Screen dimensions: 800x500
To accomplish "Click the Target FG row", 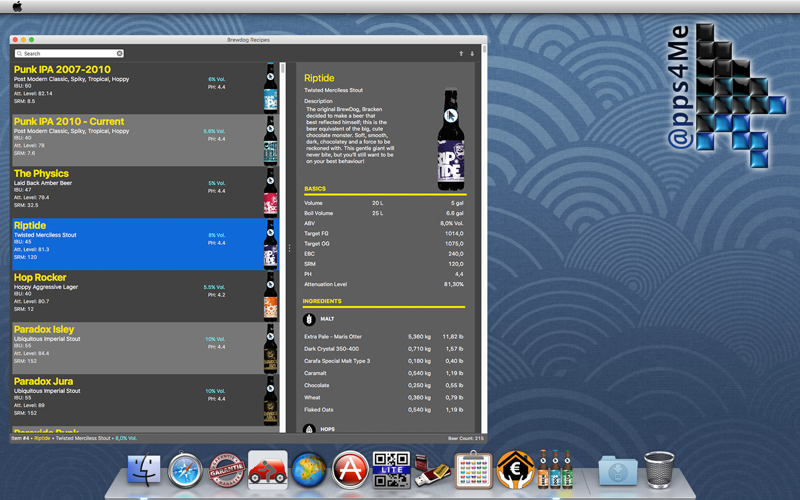I will (x=384, y=234).
